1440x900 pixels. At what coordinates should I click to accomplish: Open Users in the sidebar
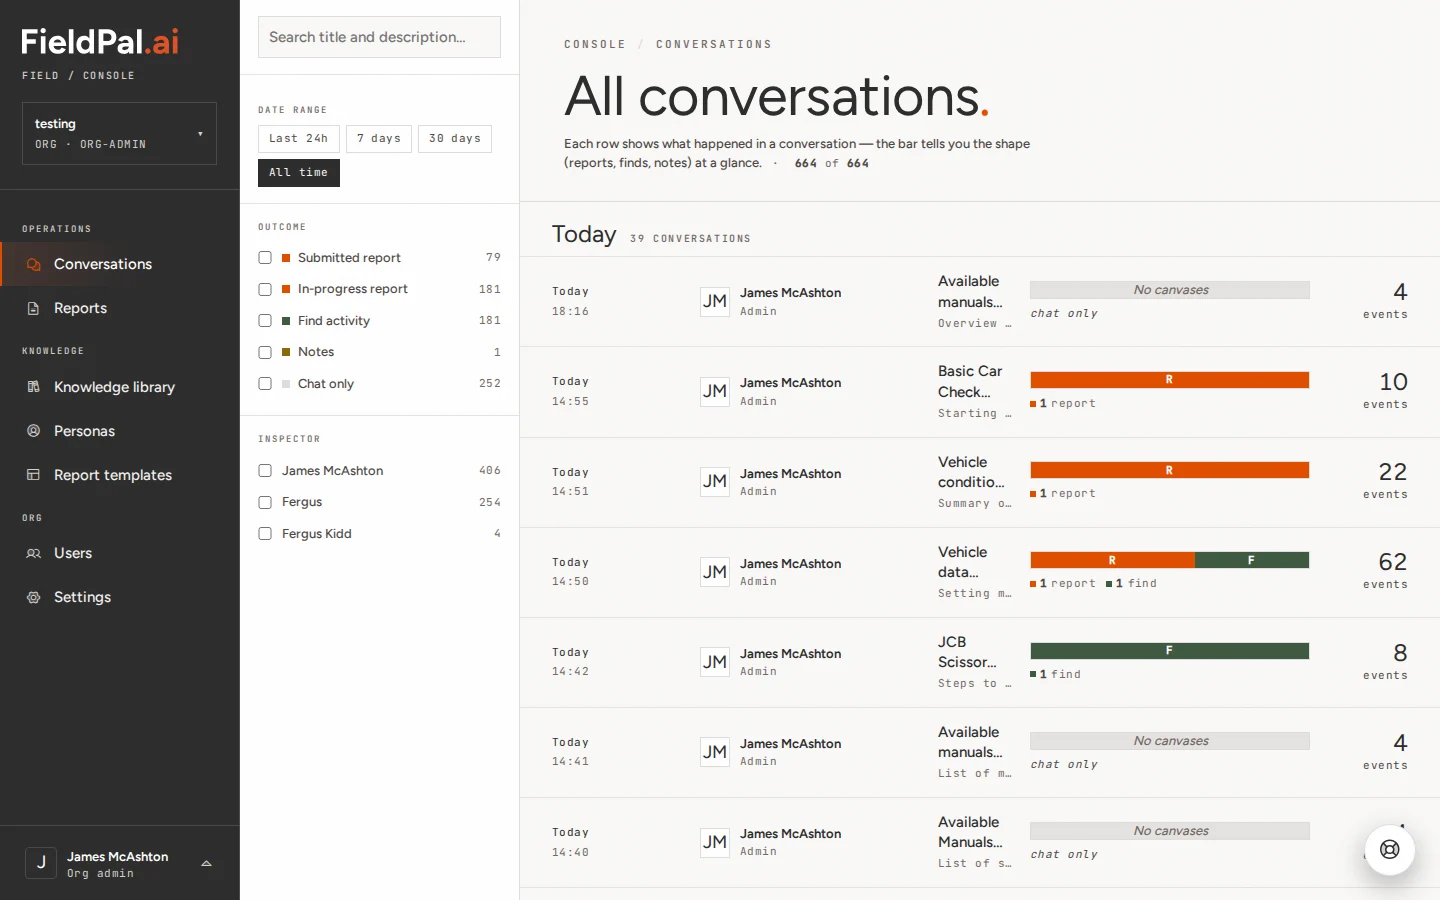tap(120, 553)
